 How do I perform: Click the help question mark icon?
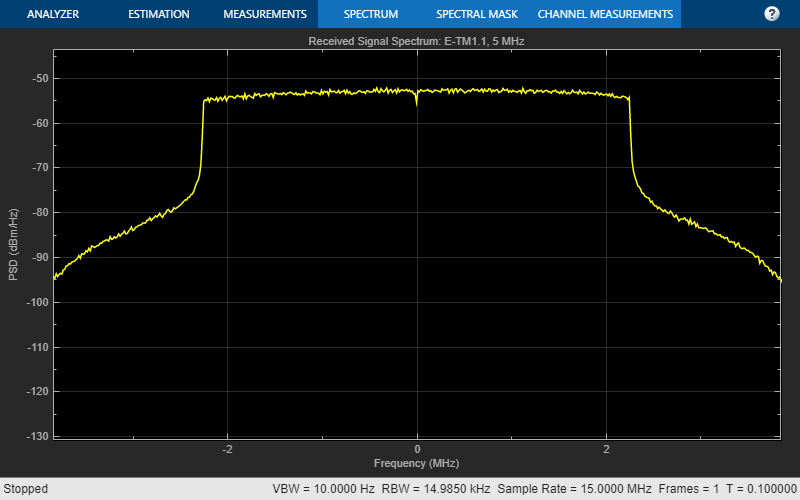pyautogui.click(x=771, y=14)
